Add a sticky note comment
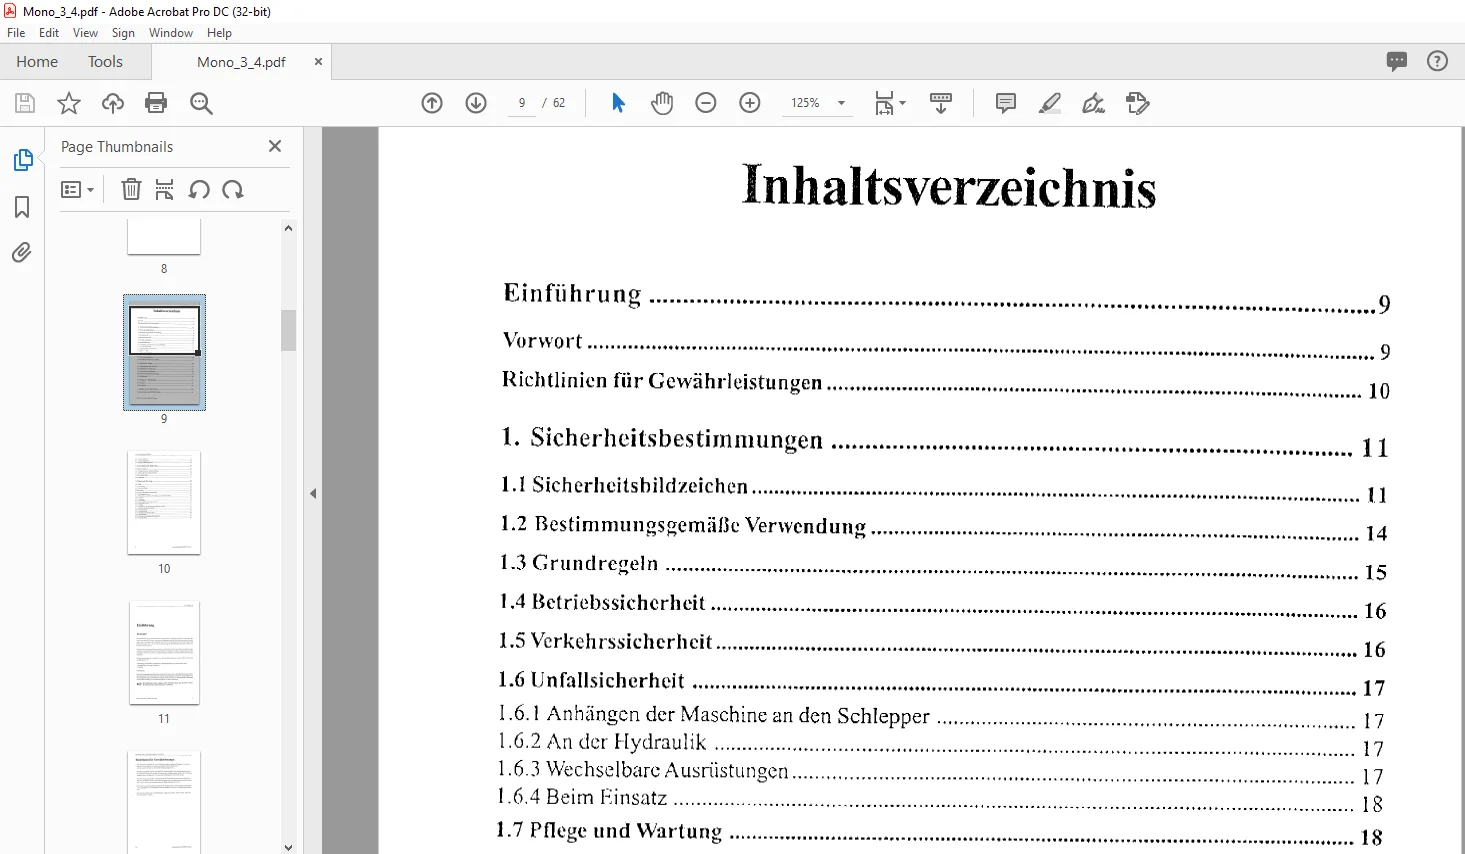This screenshot has height=854, width=1465. tap(1006, 103)
